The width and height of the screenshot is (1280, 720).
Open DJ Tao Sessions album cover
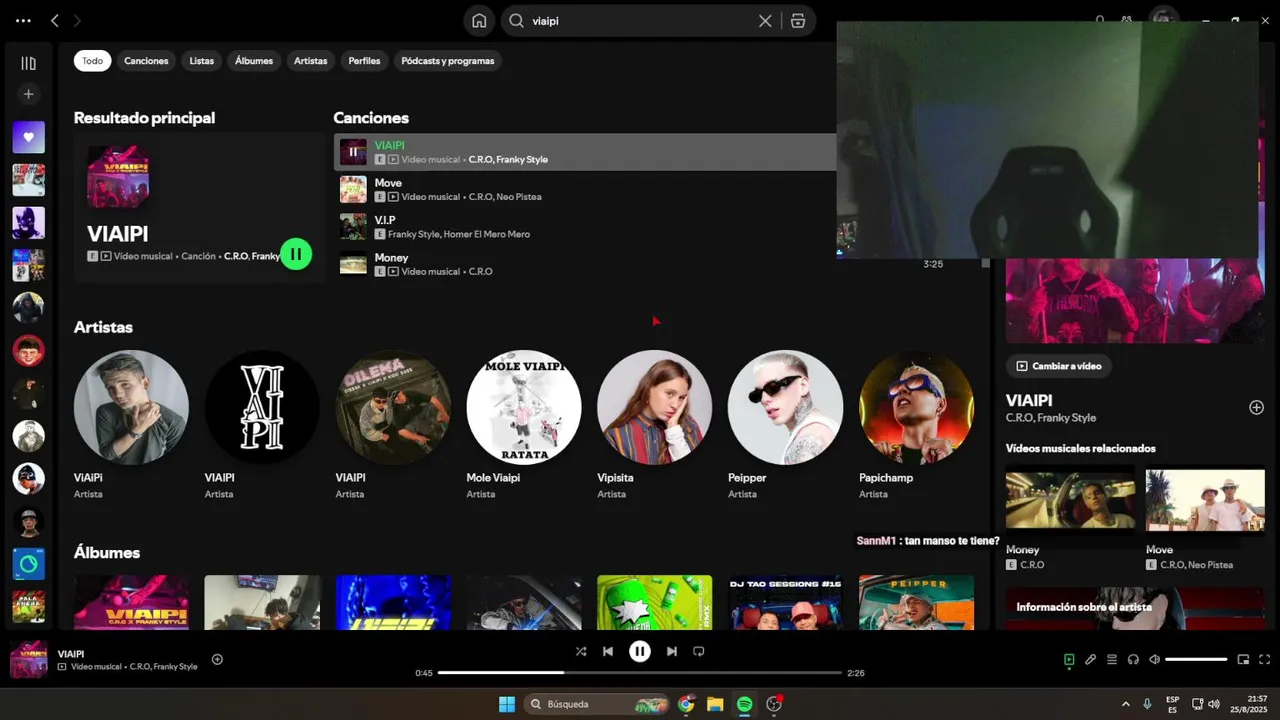(786, 602)
